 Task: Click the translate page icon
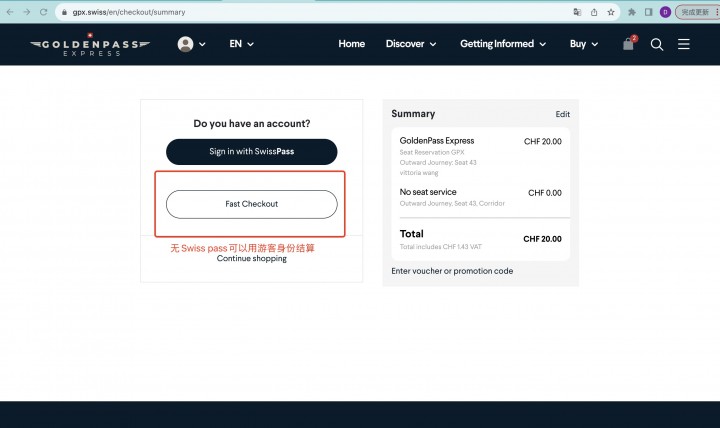[577, 12]
